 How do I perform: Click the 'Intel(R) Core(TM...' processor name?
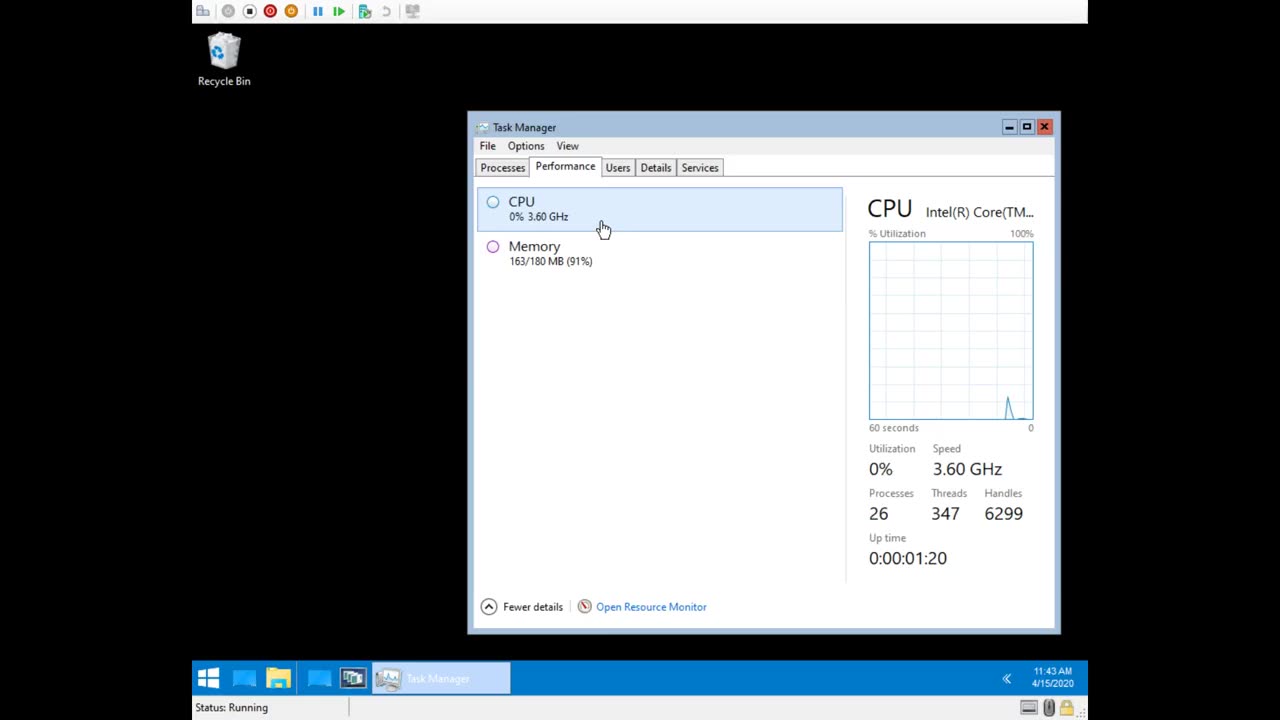[980, 212]
